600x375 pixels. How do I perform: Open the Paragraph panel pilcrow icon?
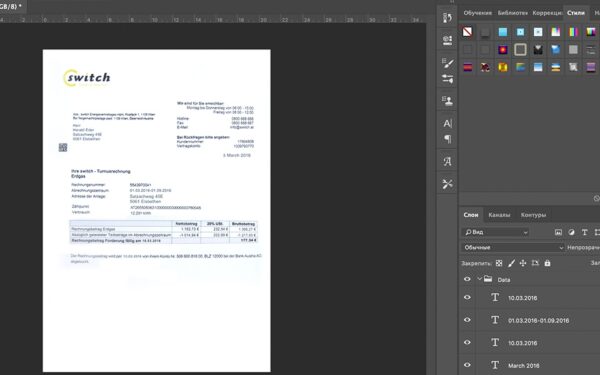pyautogui.click(x=447, y=139)
